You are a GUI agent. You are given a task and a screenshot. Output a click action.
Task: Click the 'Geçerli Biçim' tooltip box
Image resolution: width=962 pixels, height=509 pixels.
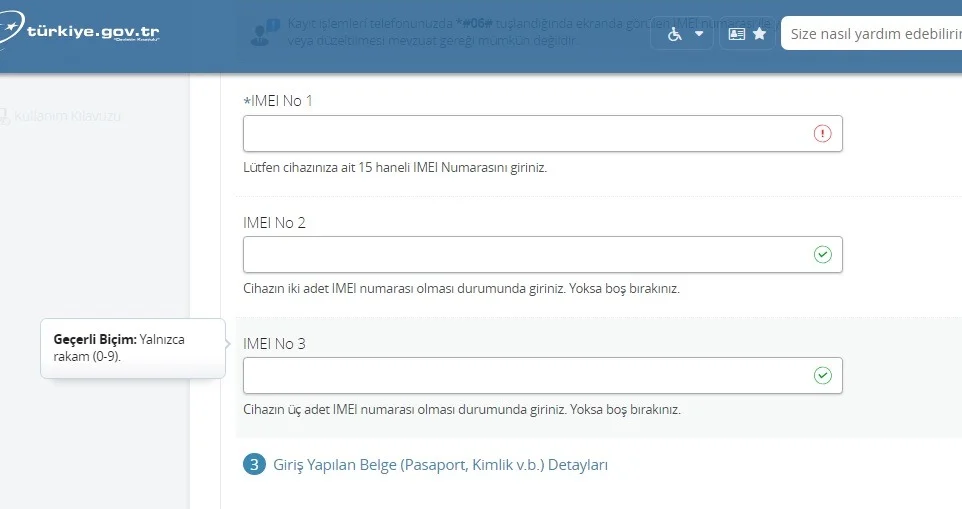(132, 348)
